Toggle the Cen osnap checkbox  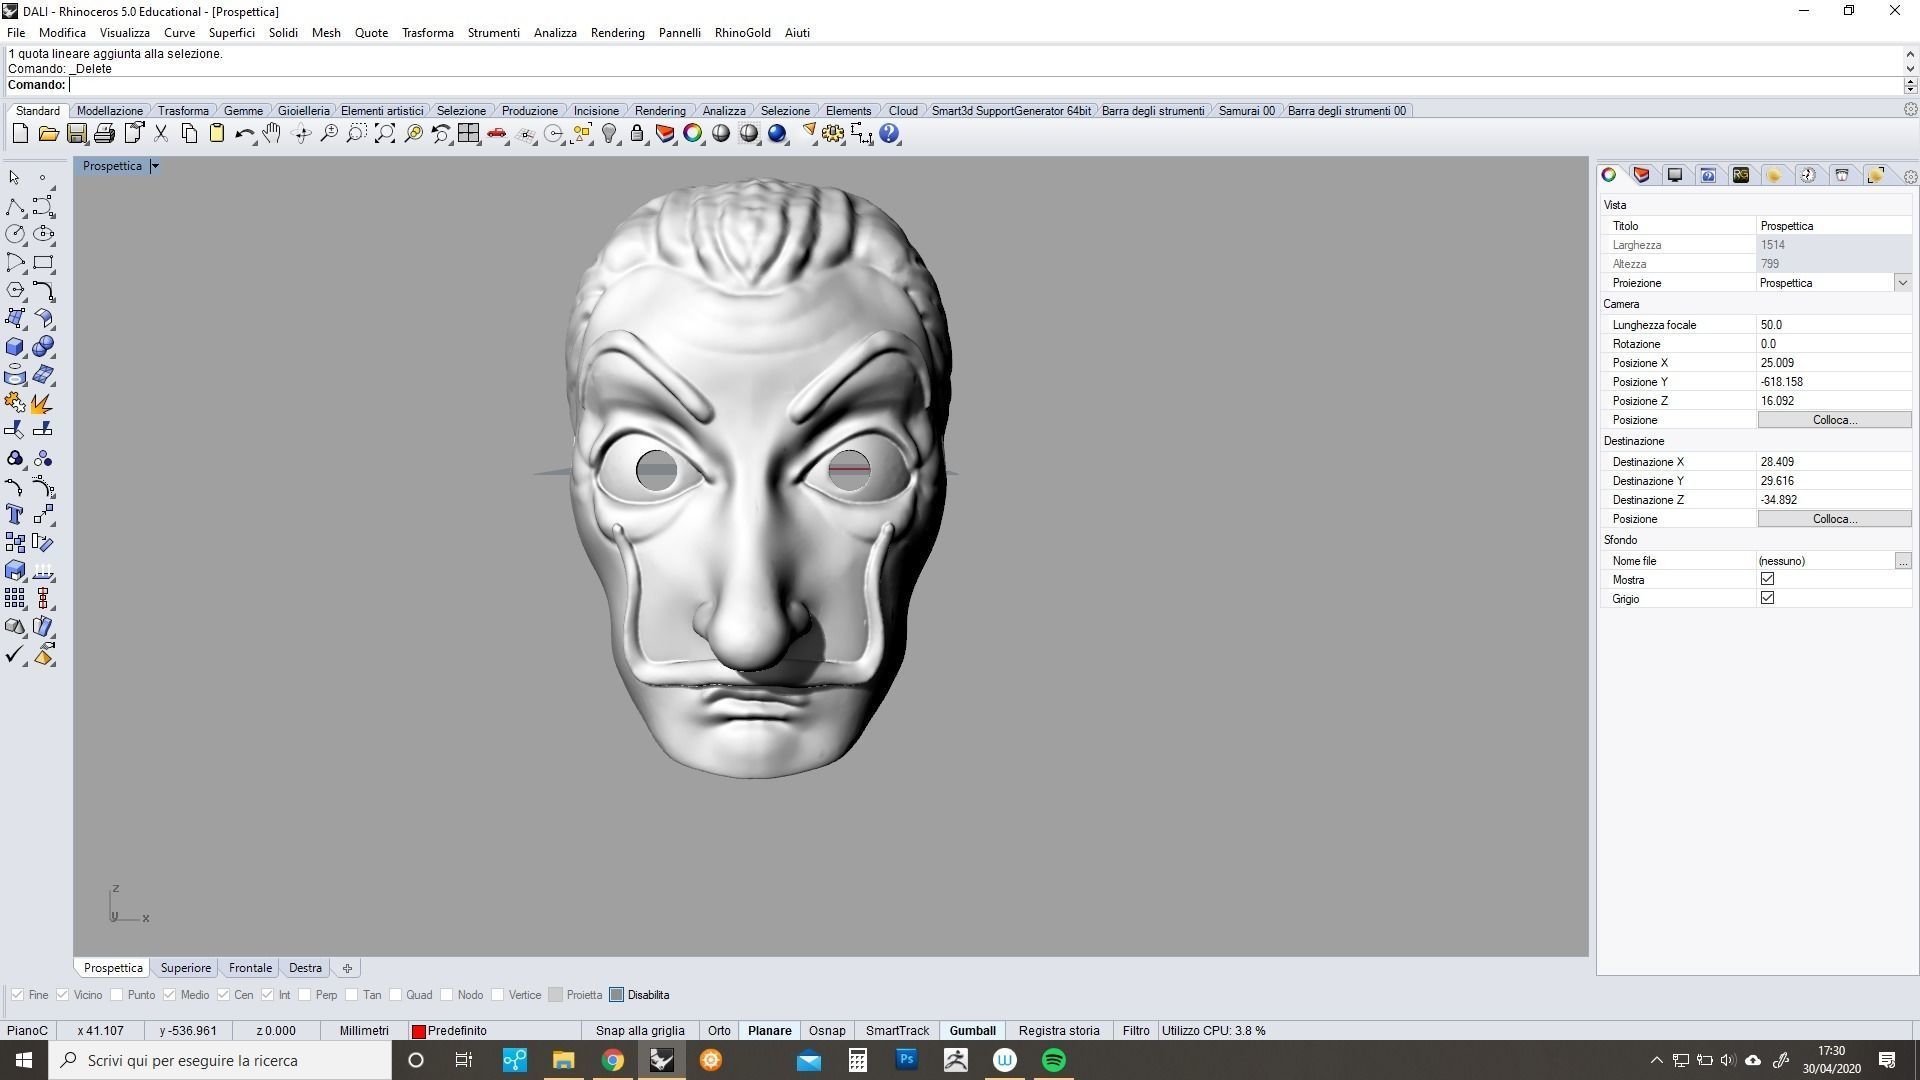tap(223, 995)
